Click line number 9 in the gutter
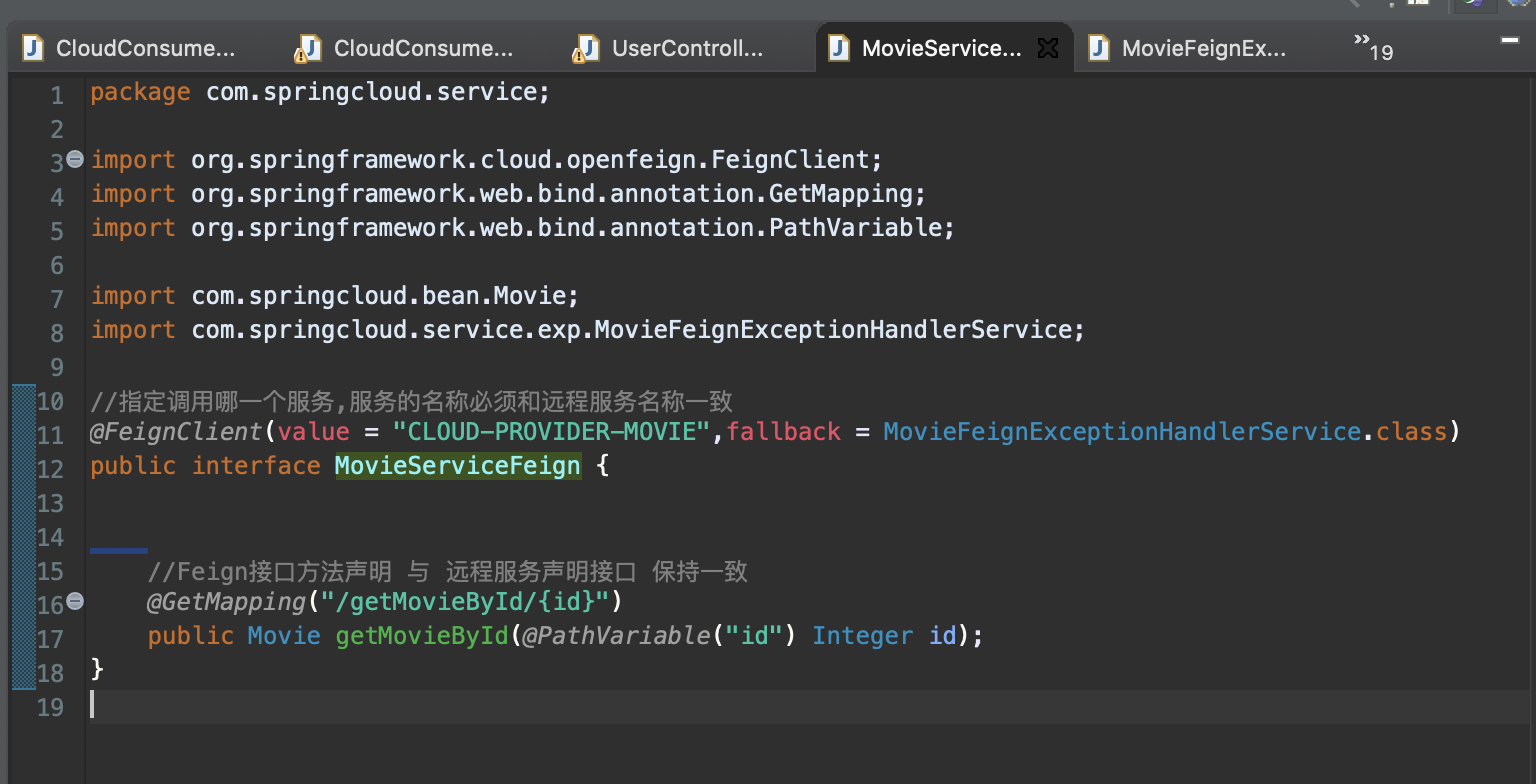This screenshot has width=1536, height=784. [x=57, y=367]
